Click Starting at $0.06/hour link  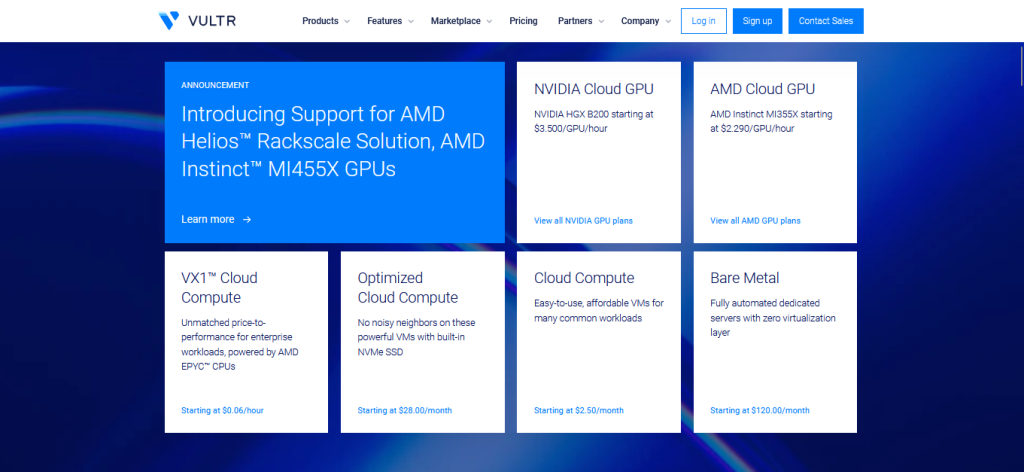[x=222, y=411]
